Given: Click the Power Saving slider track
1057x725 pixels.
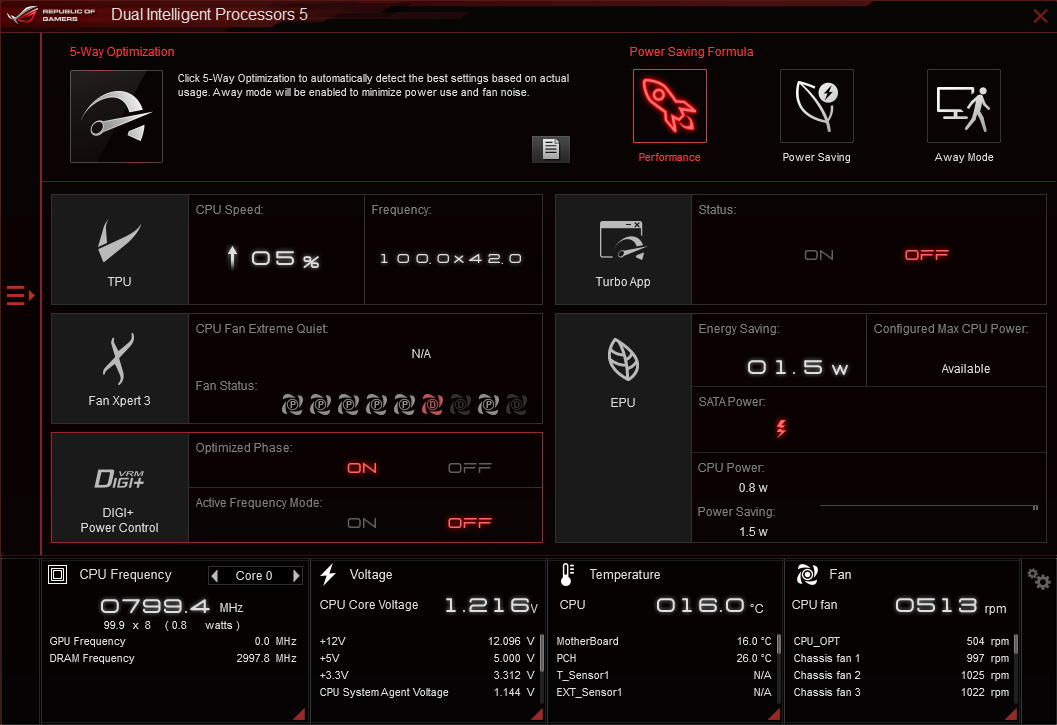Looking at the screenshot, I should (x=928, y=506).
